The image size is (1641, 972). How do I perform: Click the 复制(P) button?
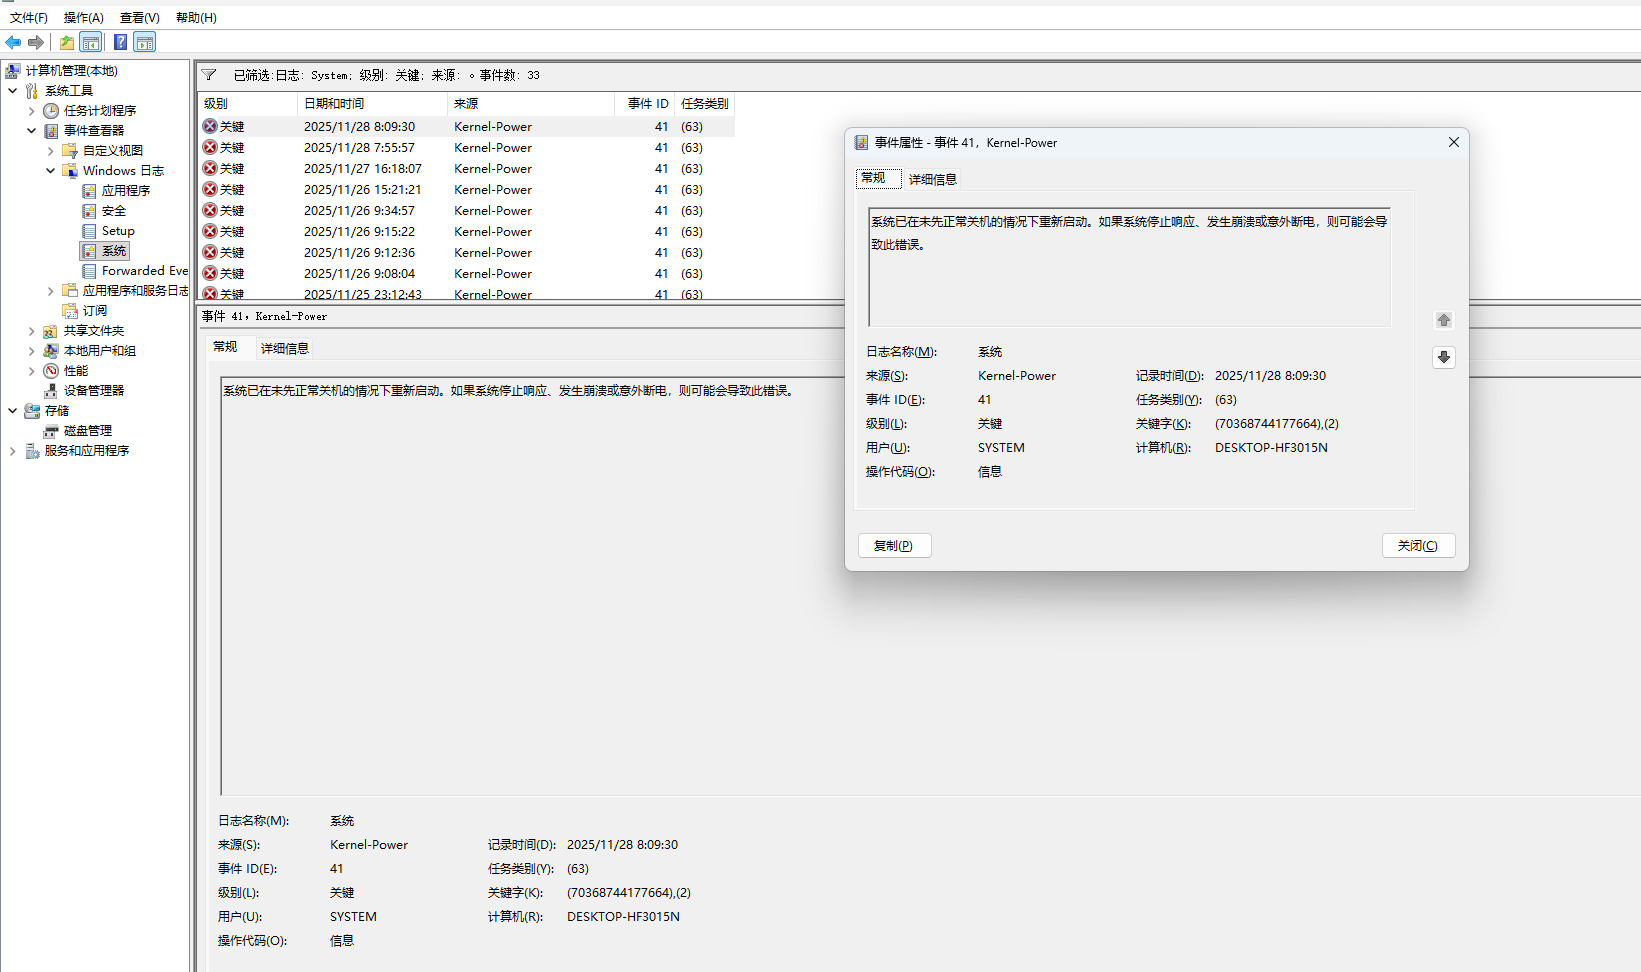click(894, 545)
